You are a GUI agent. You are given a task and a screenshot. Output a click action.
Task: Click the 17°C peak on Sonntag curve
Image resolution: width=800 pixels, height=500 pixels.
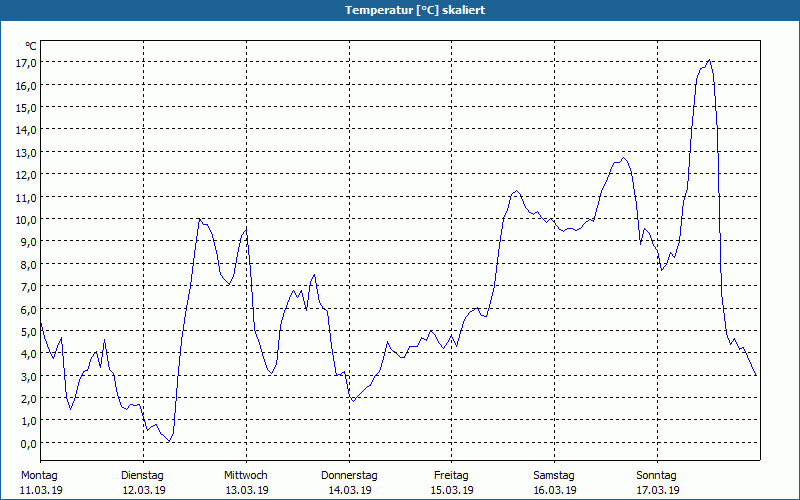click(709, 60)
